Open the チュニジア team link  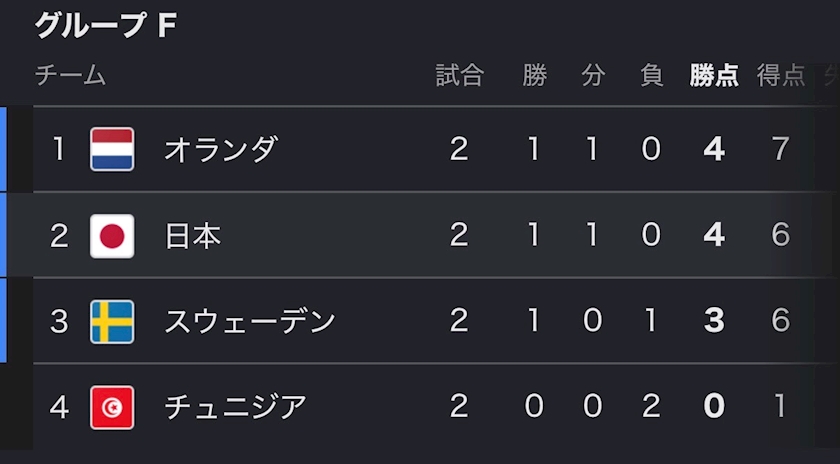click(x=236, y=407)
